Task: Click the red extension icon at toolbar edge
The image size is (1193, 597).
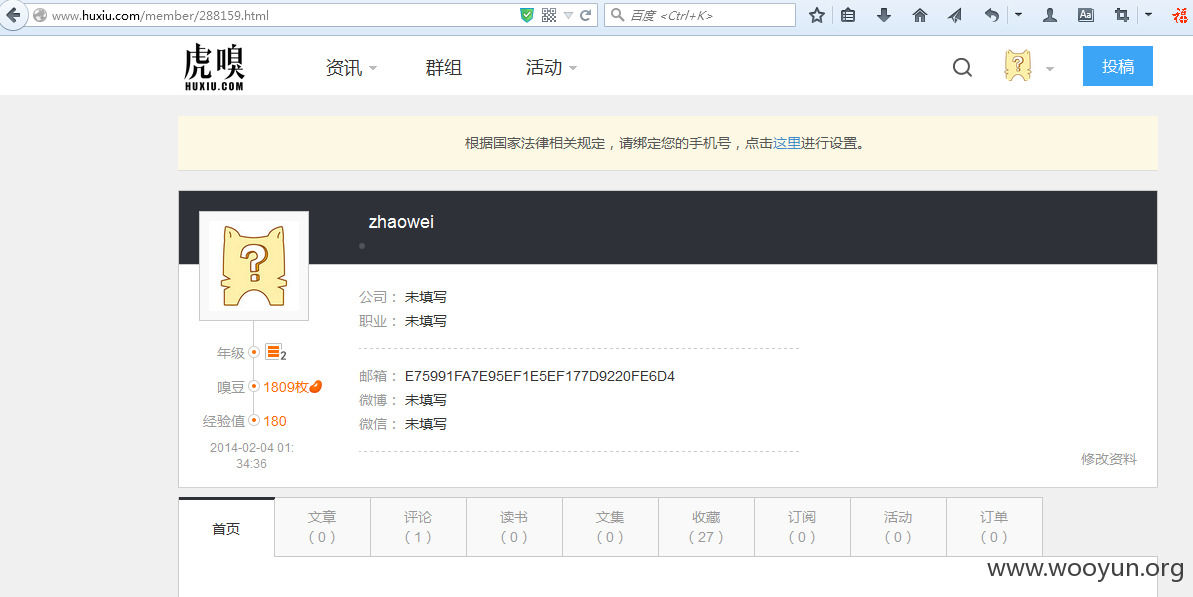Action: pyautogui.click(x=1181, y=15)
